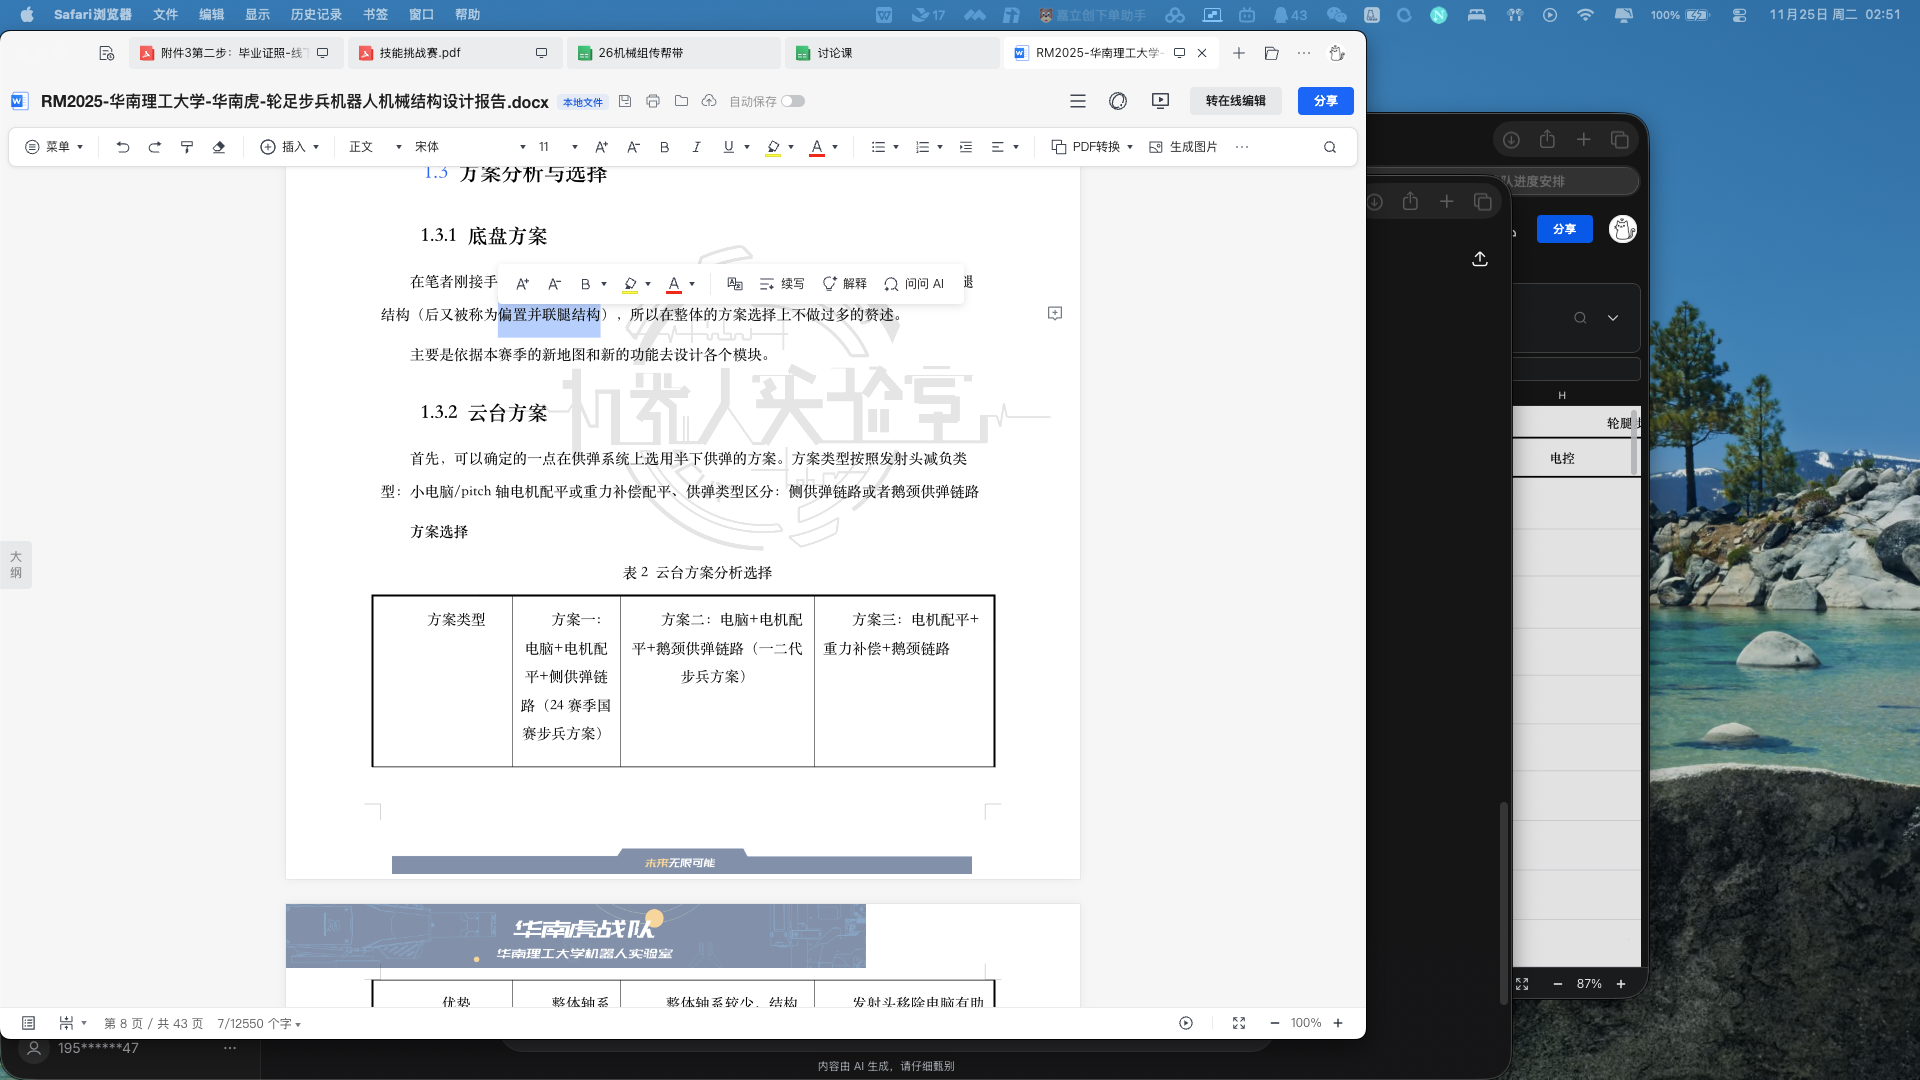This screenshot has height=1080, width=1920.
Task: Toggle bold in floating selection toolbar
Action: [x=586, y=284]
